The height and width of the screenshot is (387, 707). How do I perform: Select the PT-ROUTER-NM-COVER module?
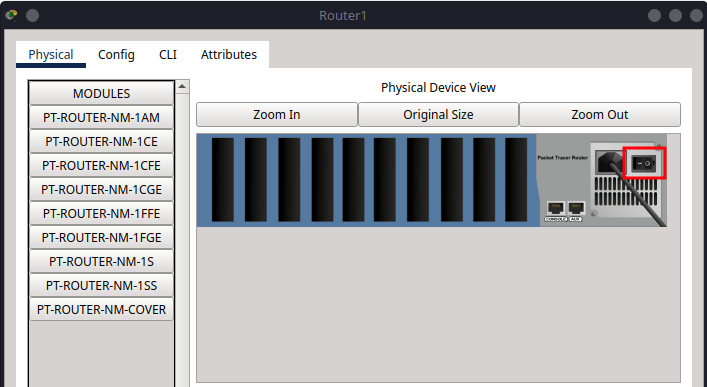(x=101, y=309)
